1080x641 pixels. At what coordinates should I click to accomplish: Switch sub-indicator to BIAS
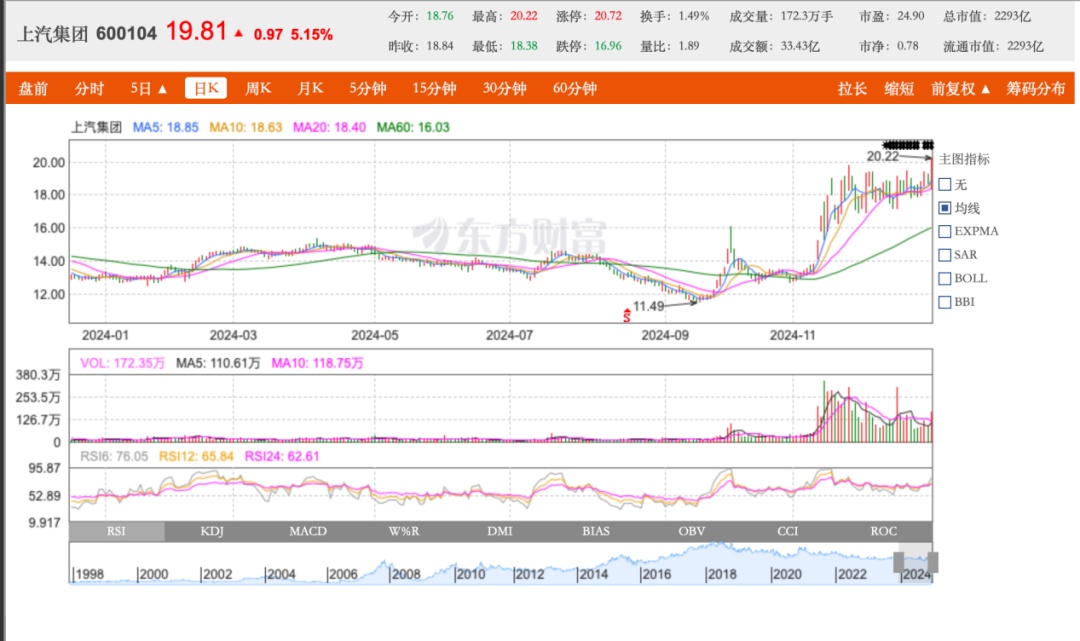click(x=596, y=531)
